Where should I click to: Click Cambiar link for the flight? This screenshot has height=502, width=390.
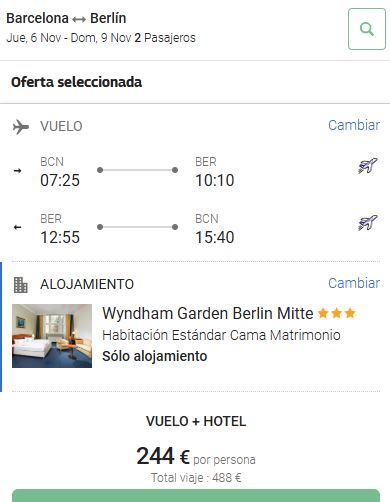coord(354,125)
